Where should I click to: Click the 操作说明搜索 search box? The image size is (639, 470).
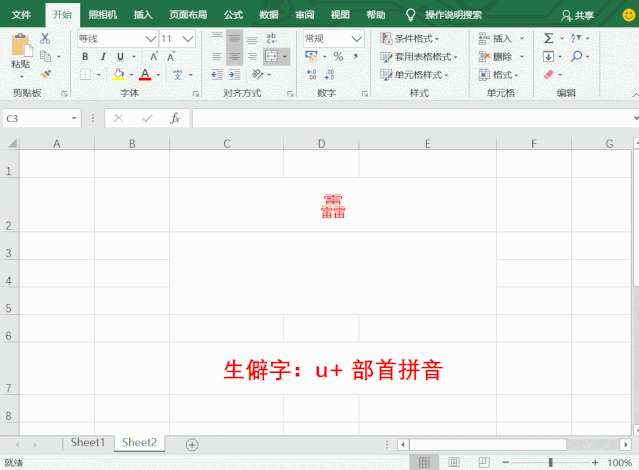point(453,15)
